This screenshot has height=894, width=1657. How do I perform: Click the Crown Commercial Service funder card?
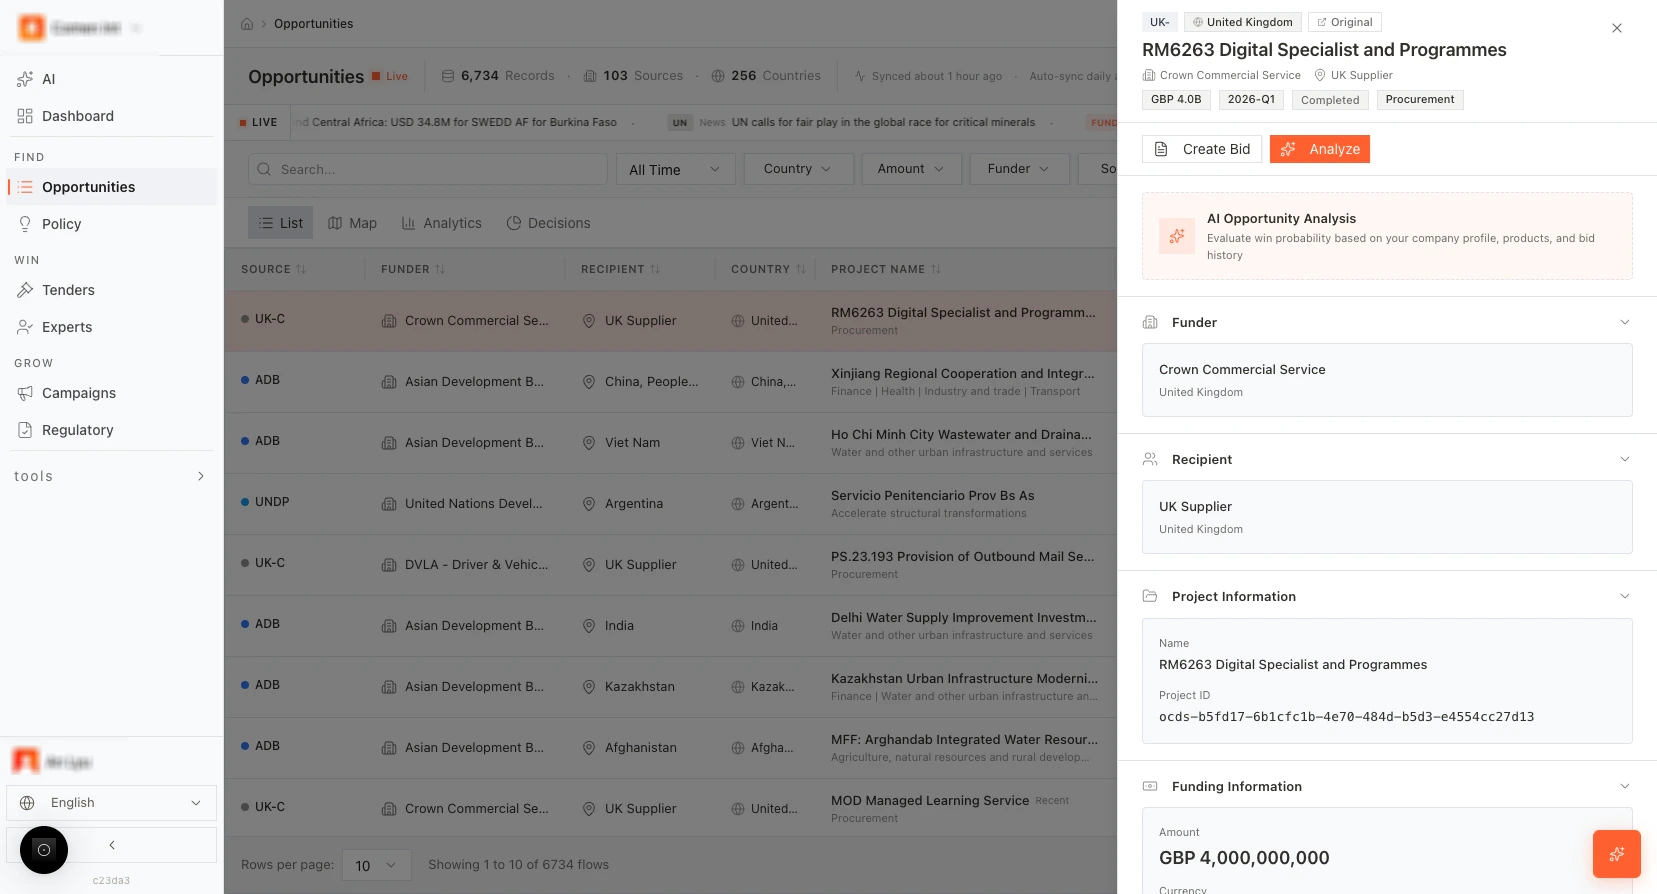coord(1387,380)
